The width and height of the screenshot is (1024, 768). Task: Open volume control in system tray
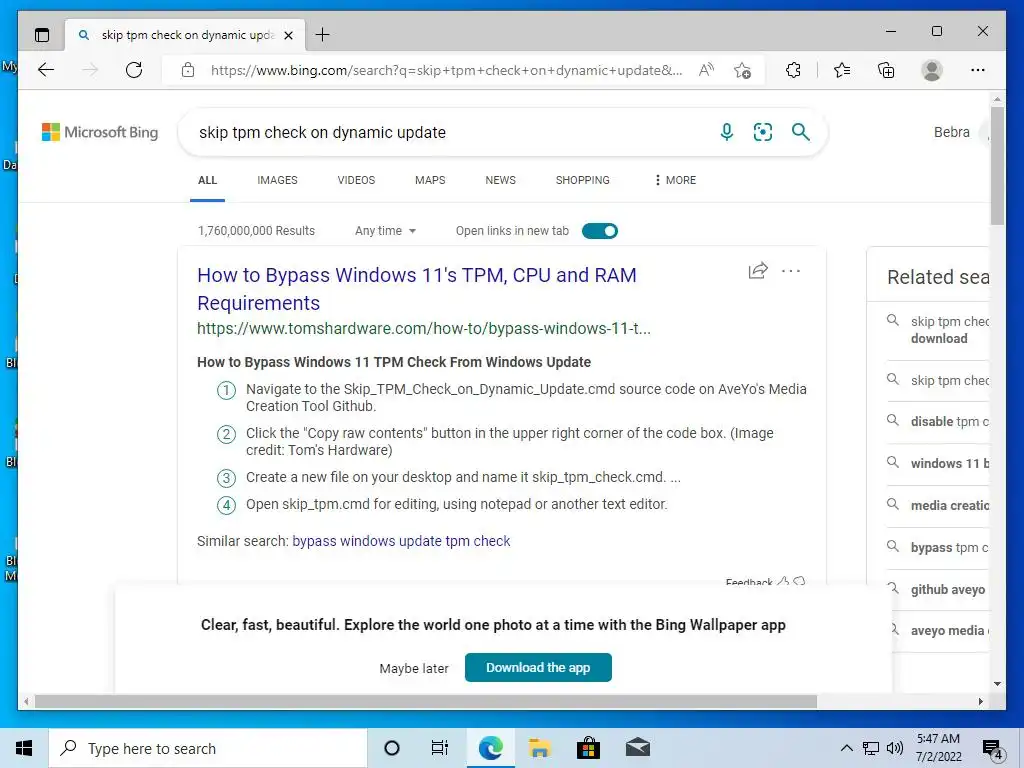coord(895,748)
